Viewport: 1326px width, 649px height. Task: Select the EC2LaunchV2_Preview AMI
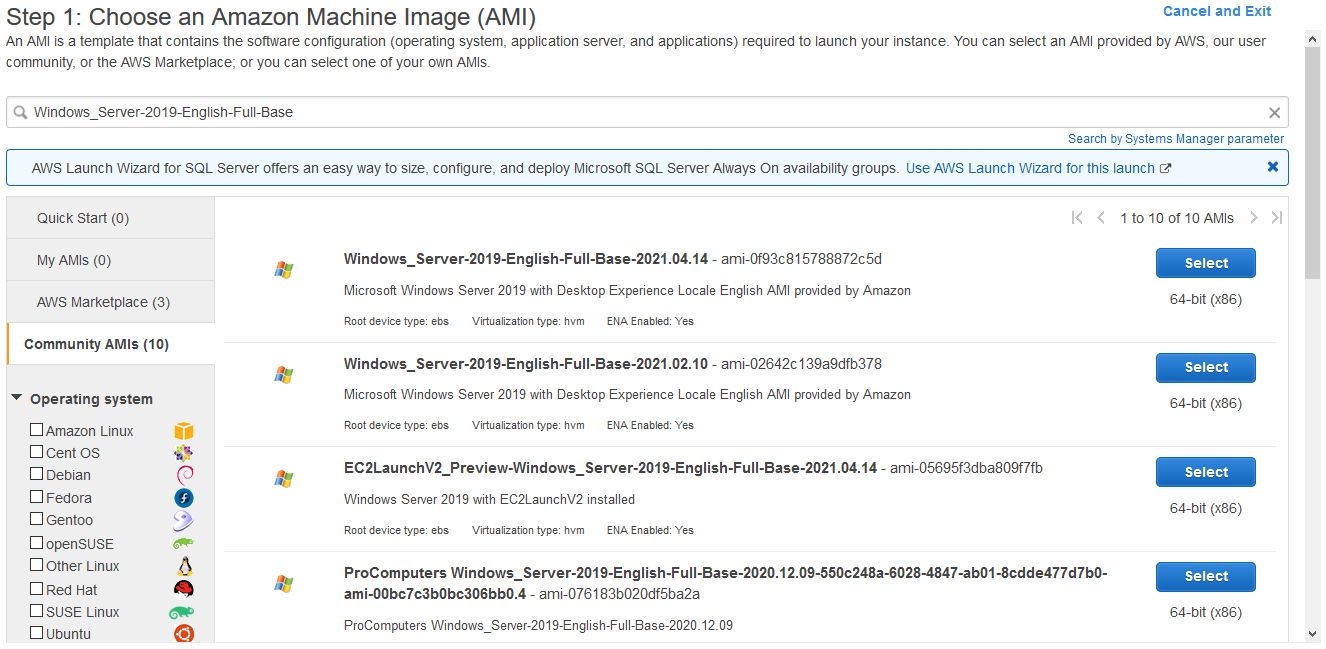pyautogui.click(x=1206, y=472)
